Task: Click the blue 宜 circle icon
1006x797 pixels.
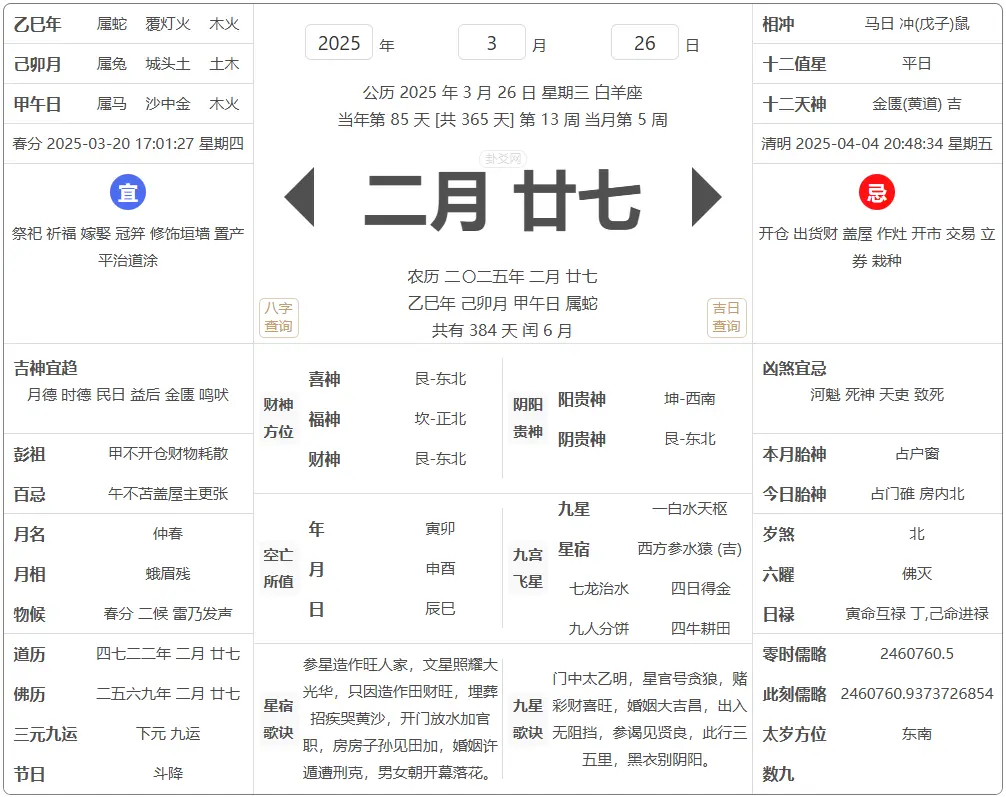Action: tap(128, 193)
